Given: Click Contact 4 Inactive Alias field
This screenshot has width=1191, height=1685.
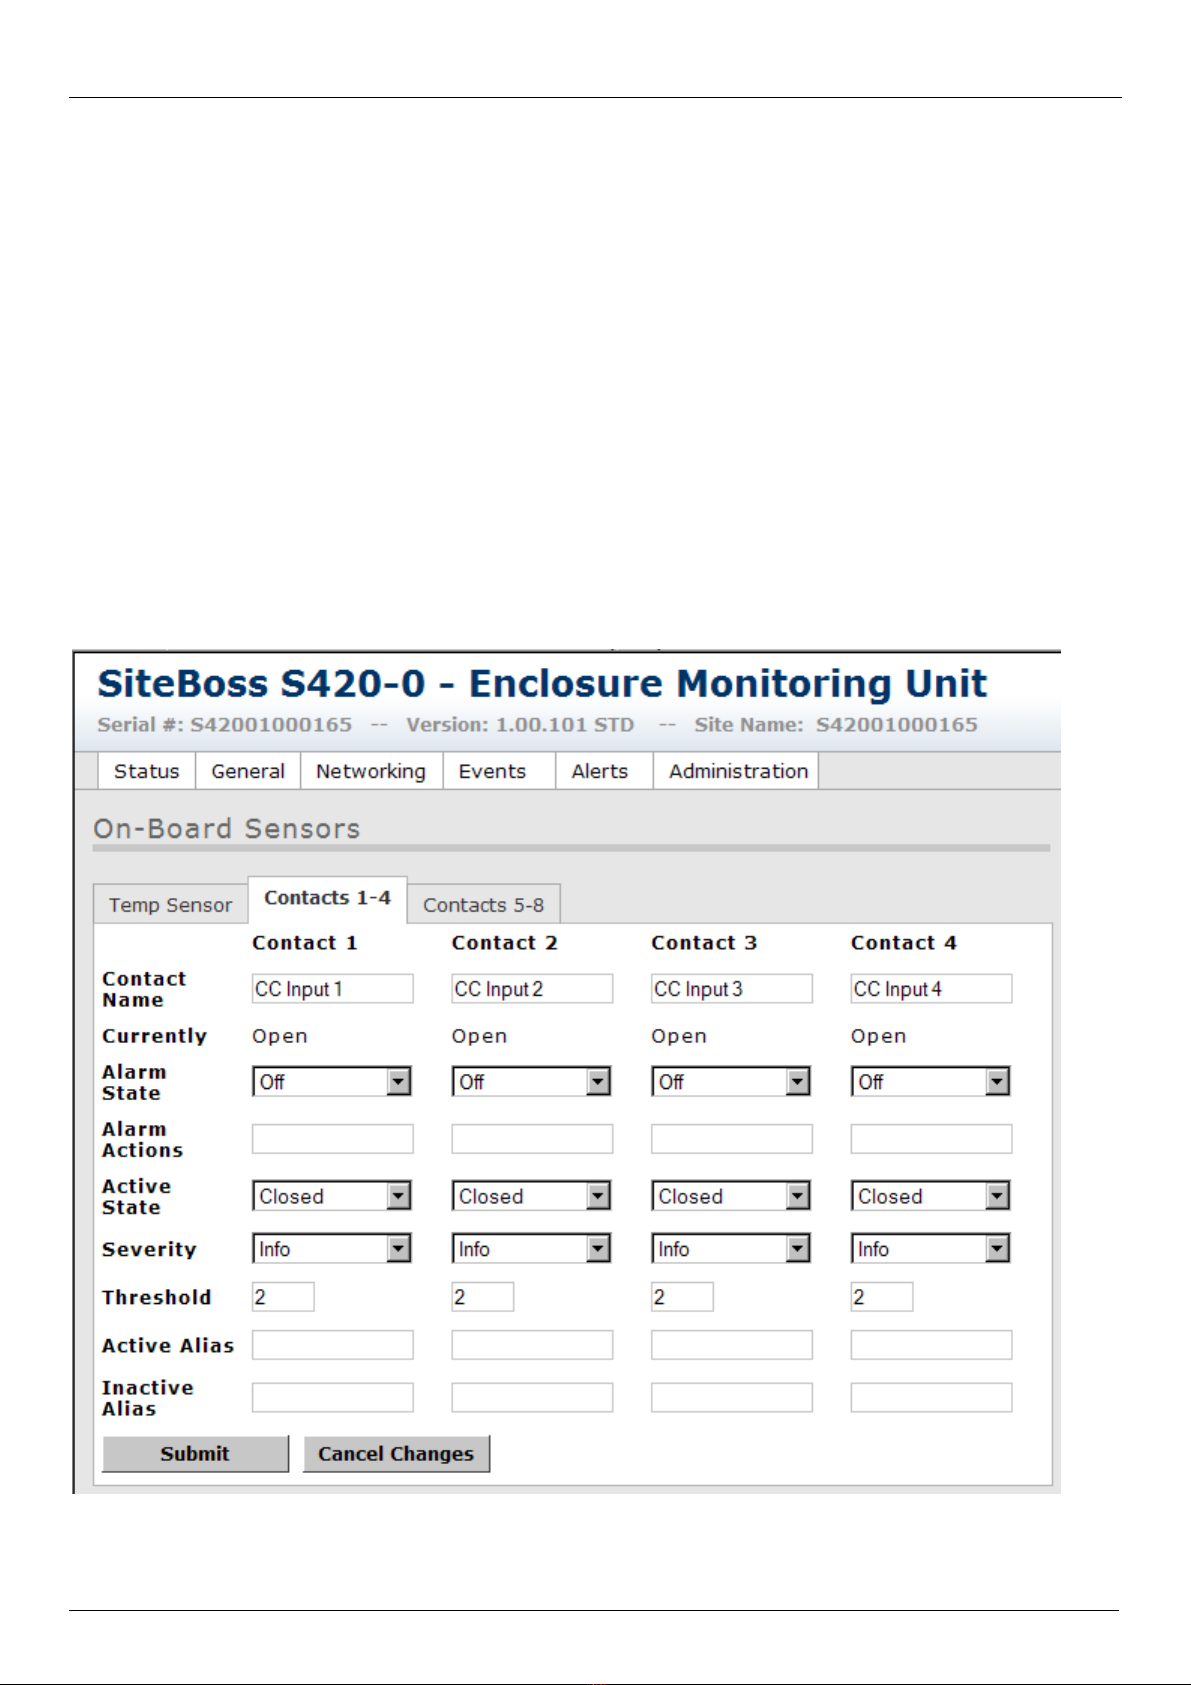Looking at the screenshot, I should pyautogui.click(x=931, y=1398).
